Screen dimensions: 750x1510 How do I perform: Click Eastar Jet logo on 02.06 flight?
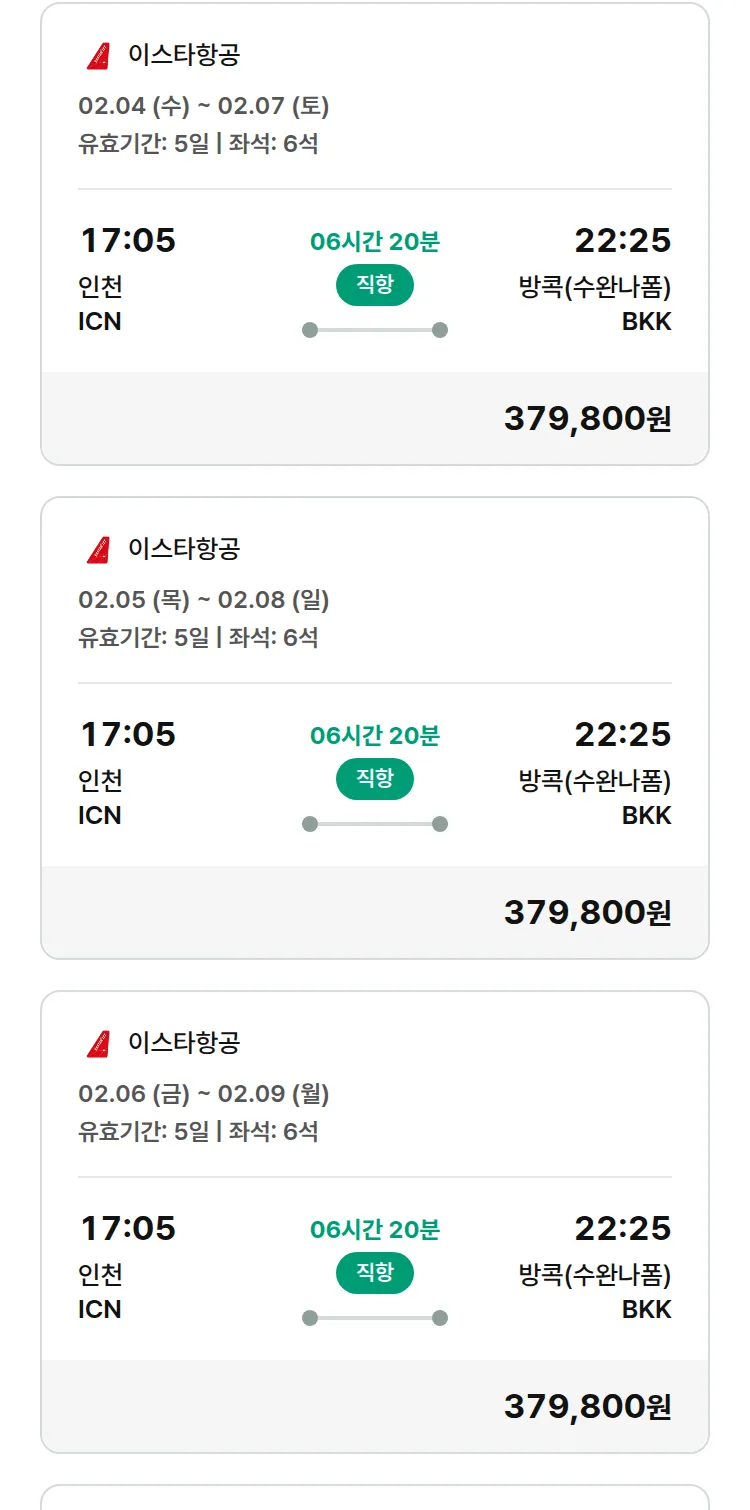98,1044
